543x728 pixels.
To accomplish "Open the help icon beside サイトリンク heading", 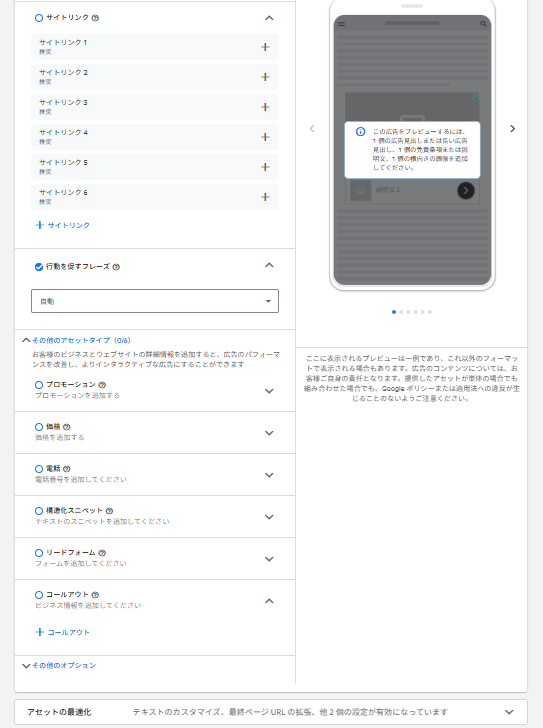I will coord(95,18).
